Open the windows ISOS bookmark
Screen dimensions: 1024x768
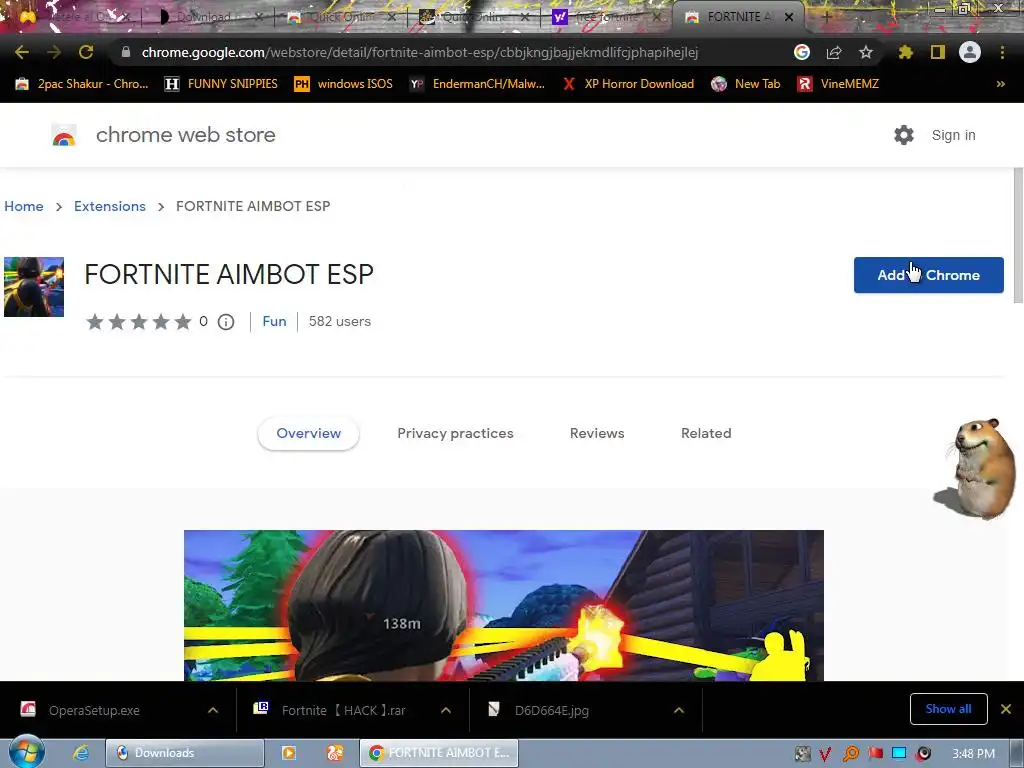pos(344,84)
